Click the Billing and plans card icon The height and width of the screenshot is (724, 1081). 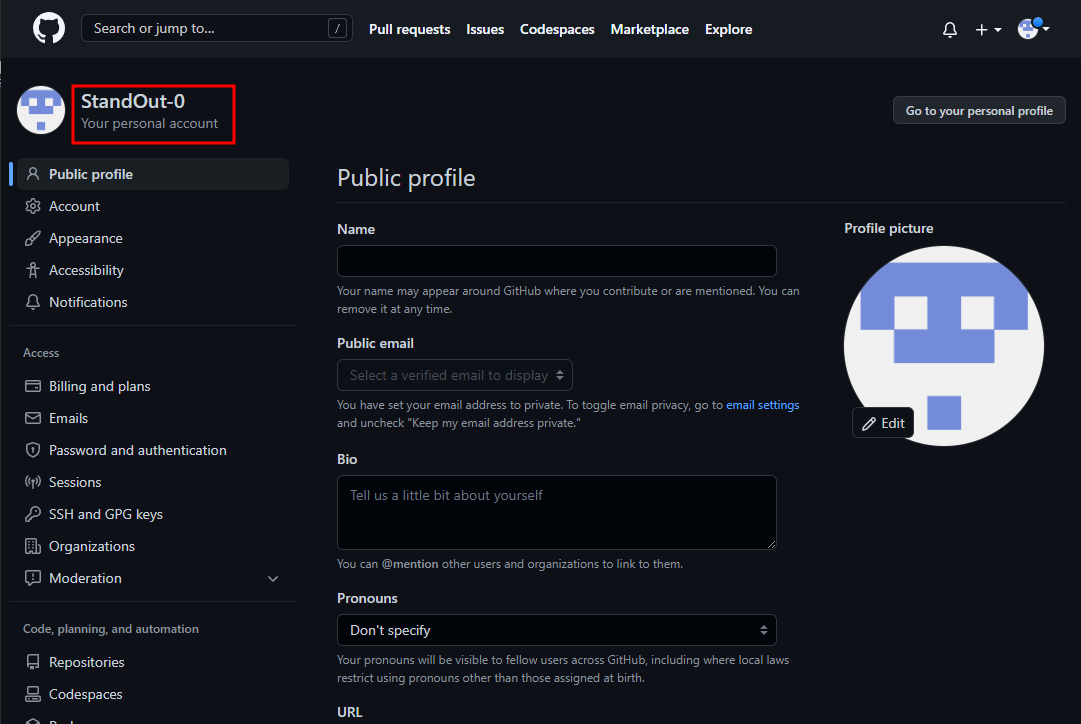(32, 386)
